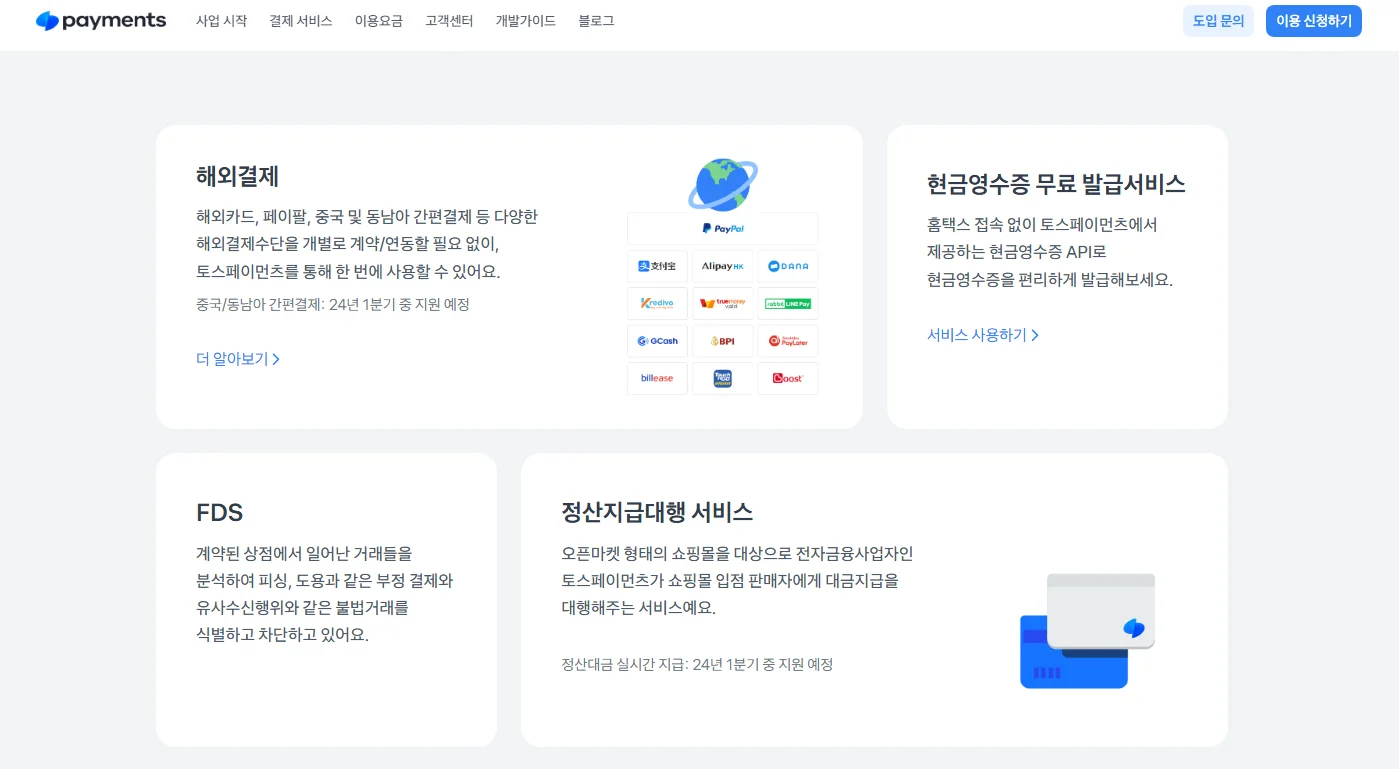
Task: Select the Kredivo payment icon
Action: pyautogui.click(x=657, y=303)
